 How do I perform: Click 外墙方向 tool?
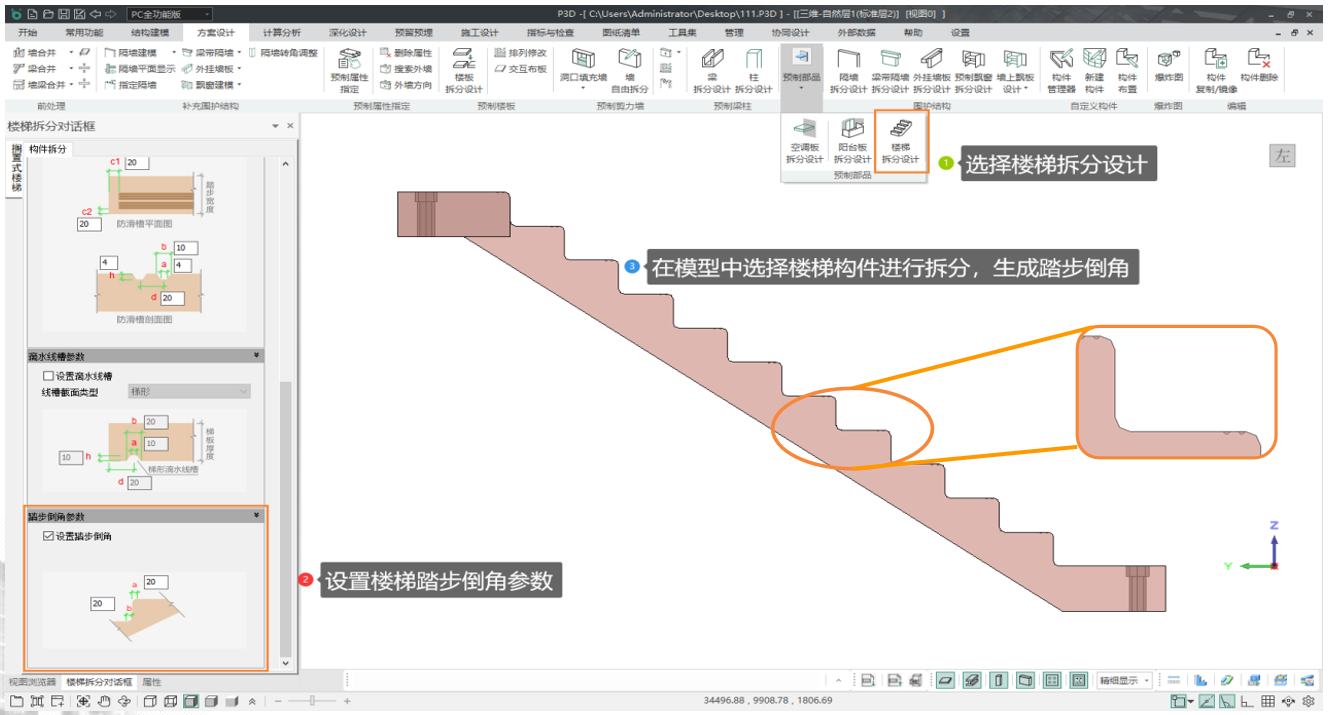click(405, 85)
